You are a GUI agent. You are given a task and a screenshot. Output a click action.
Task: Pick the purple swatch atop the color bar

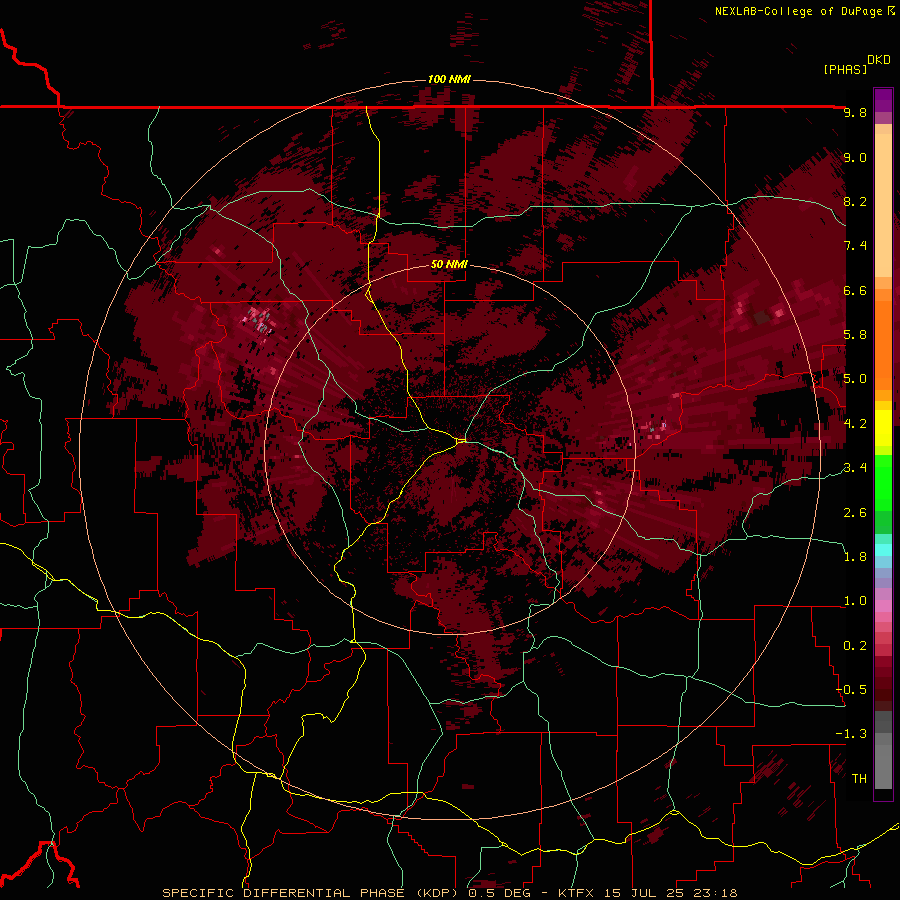click(x=883, y=98)
